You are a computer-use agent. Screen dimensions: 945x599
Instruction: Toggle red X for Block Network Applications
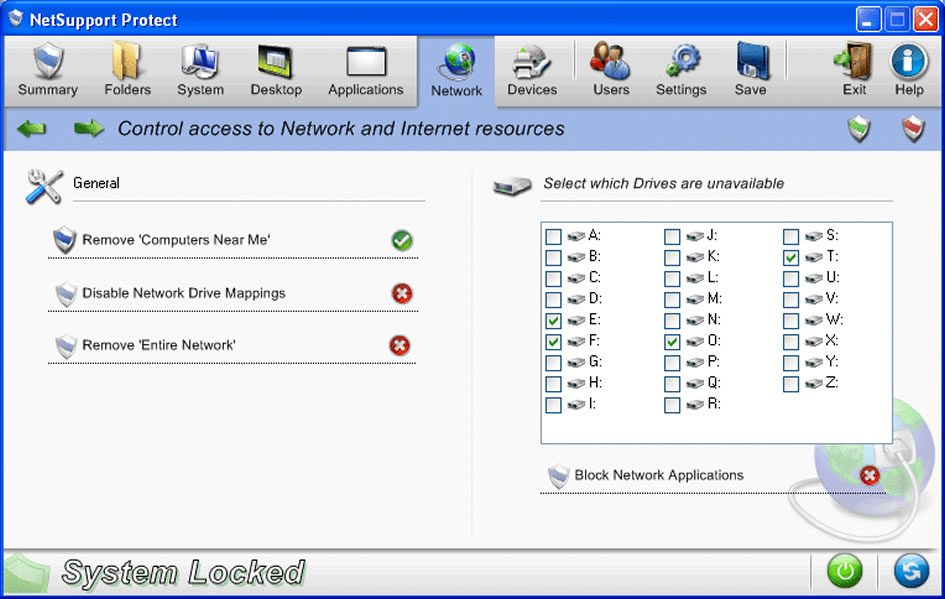(869, 475)
